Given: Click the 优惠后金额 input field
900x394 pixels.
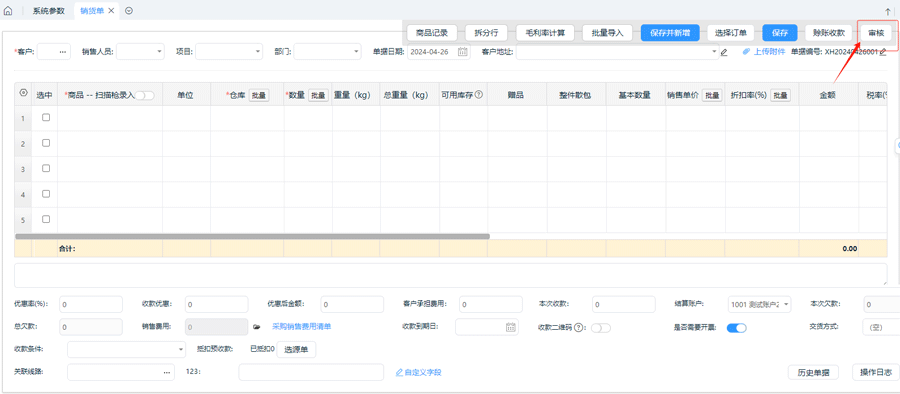Looking at the screenshot, I should coord(352,304).
